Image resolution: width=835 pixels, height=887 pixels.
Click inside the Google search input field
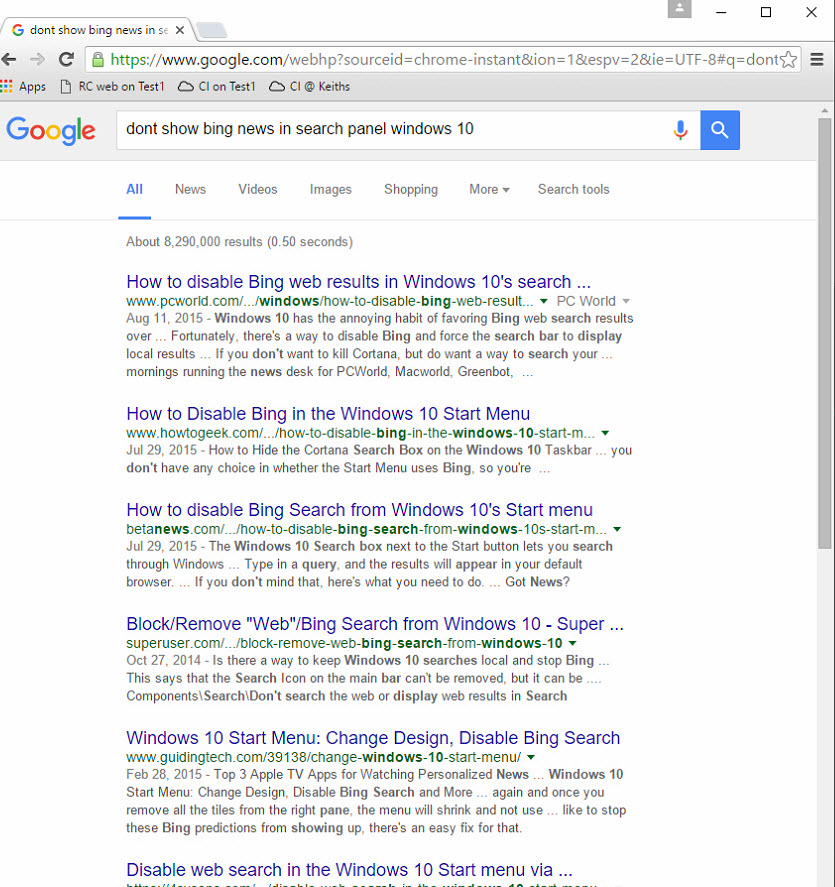pyautogui.click(x=390, y=129)
